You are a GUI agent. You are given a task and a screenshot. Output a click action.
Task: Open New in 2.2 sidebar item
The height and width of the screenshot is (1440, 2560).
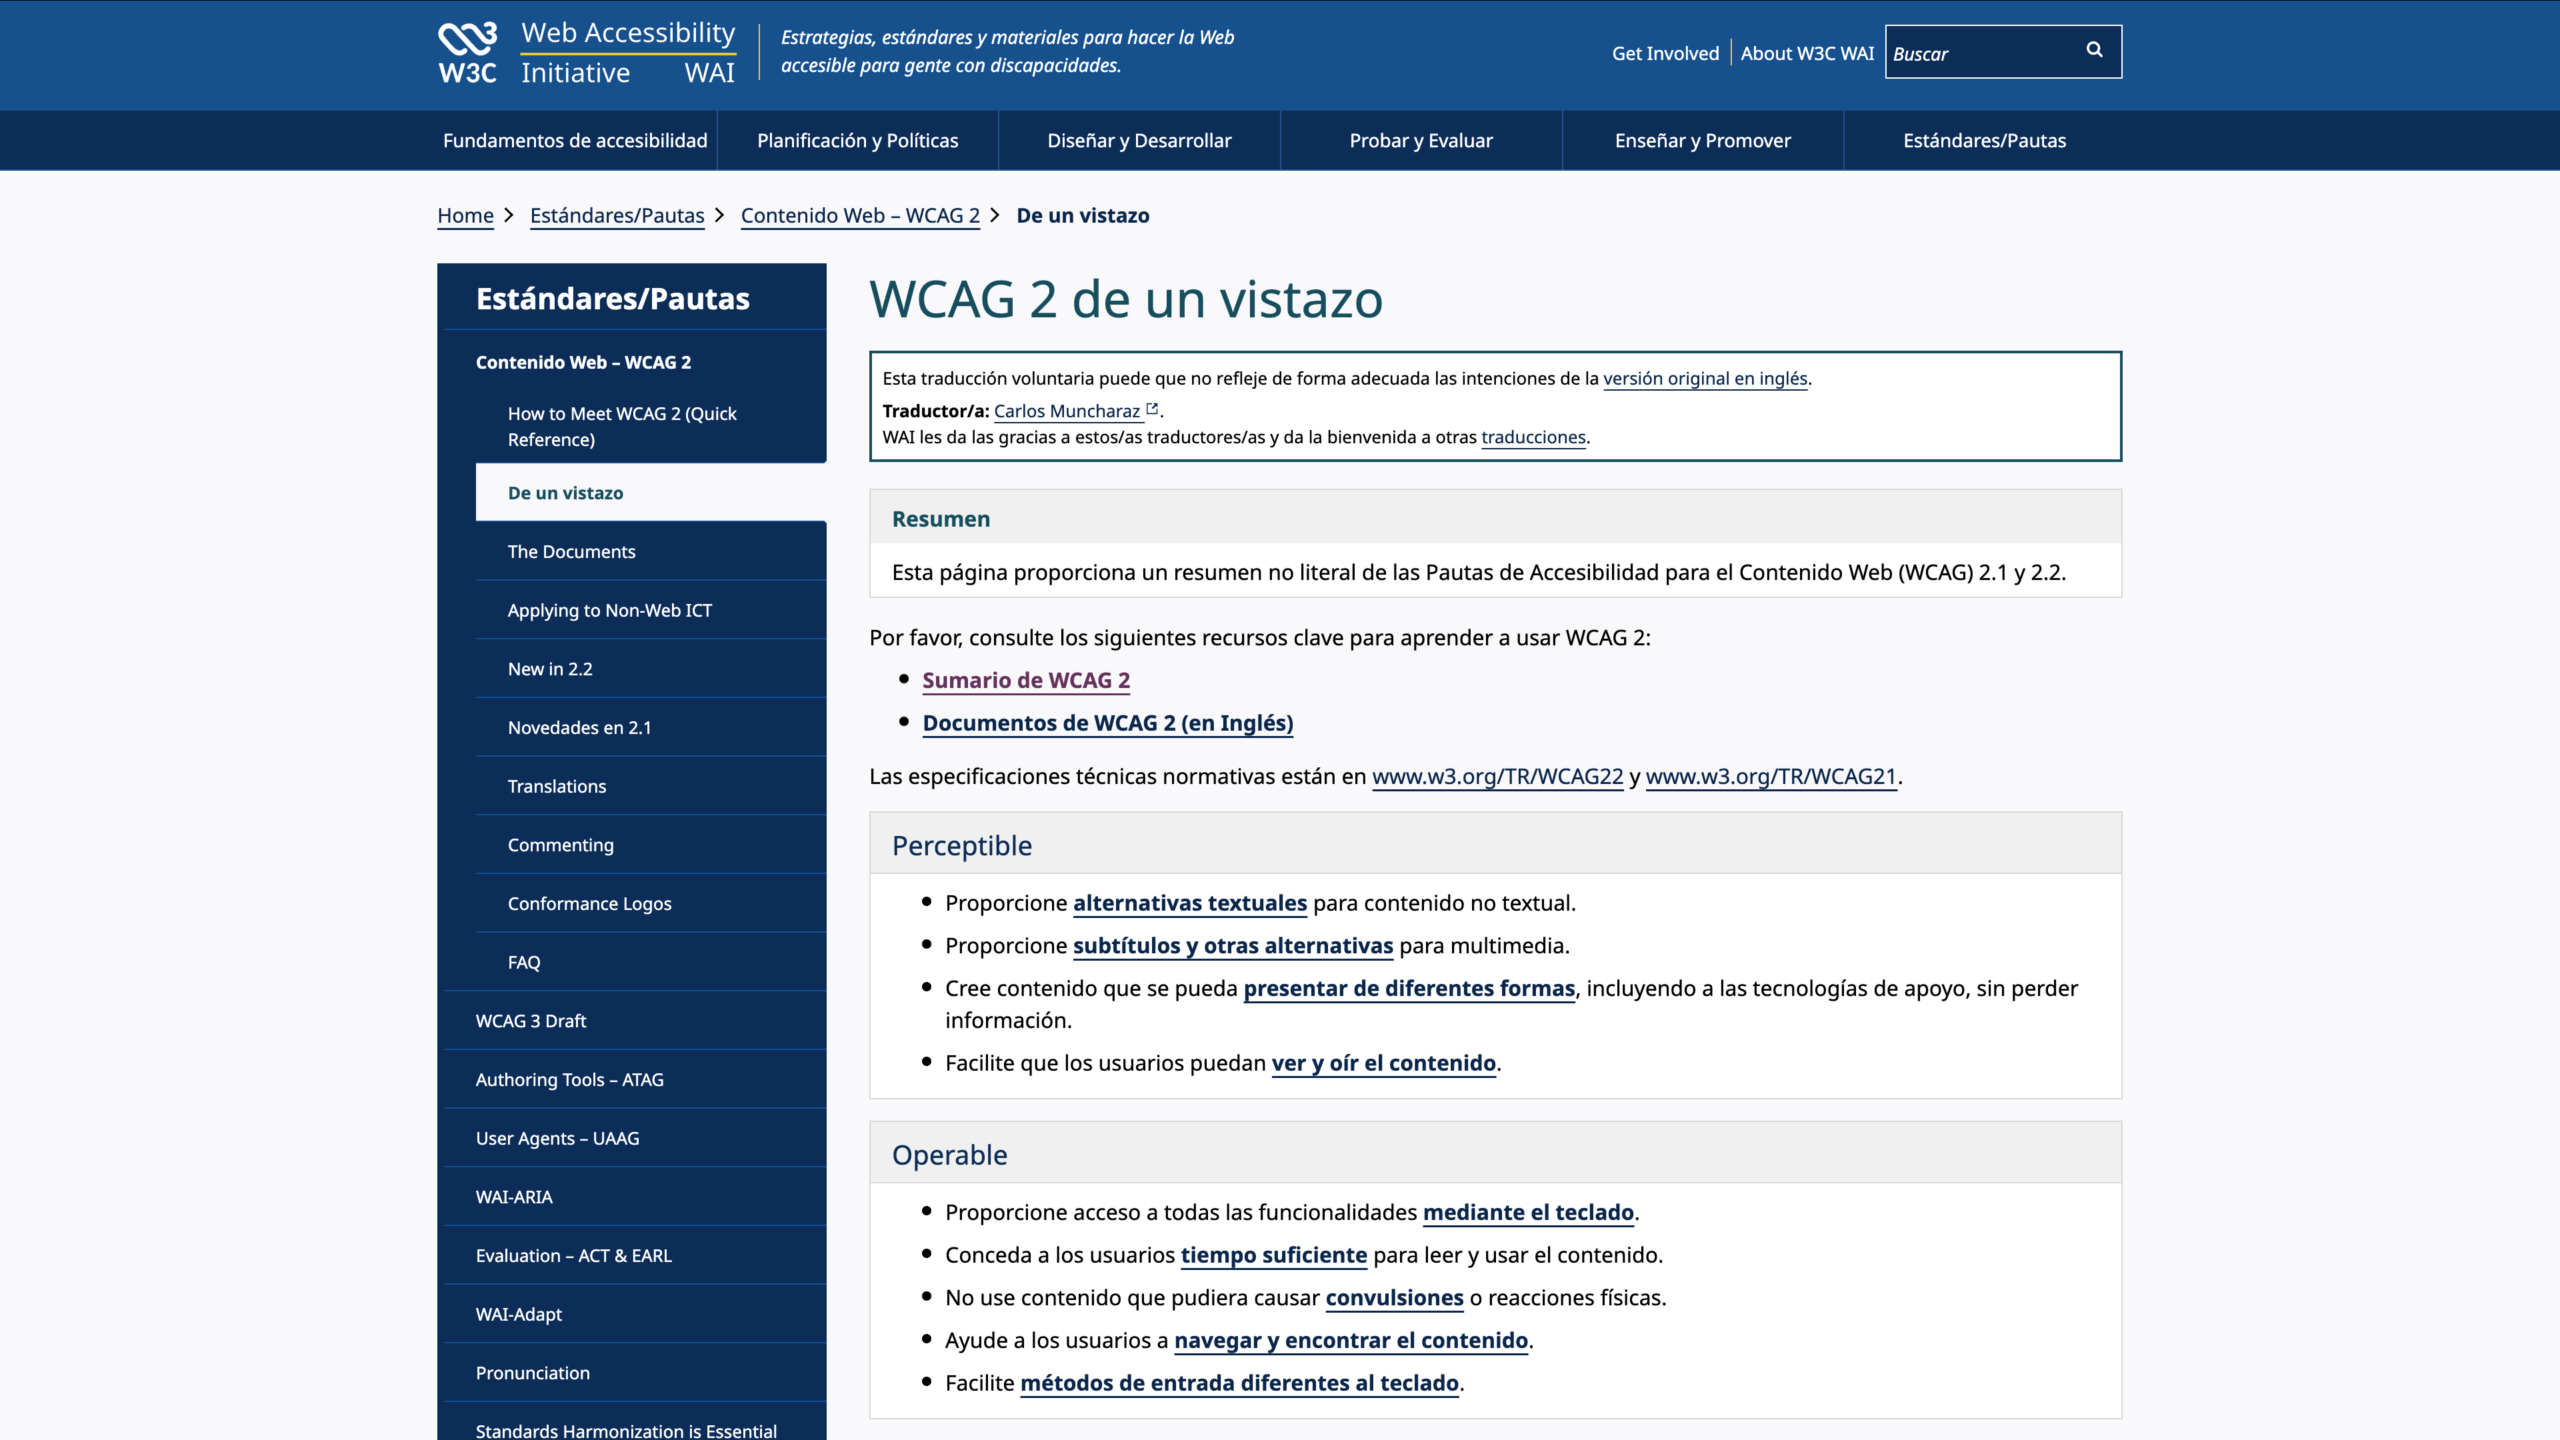pyautogui.click(x=651, y=669)
